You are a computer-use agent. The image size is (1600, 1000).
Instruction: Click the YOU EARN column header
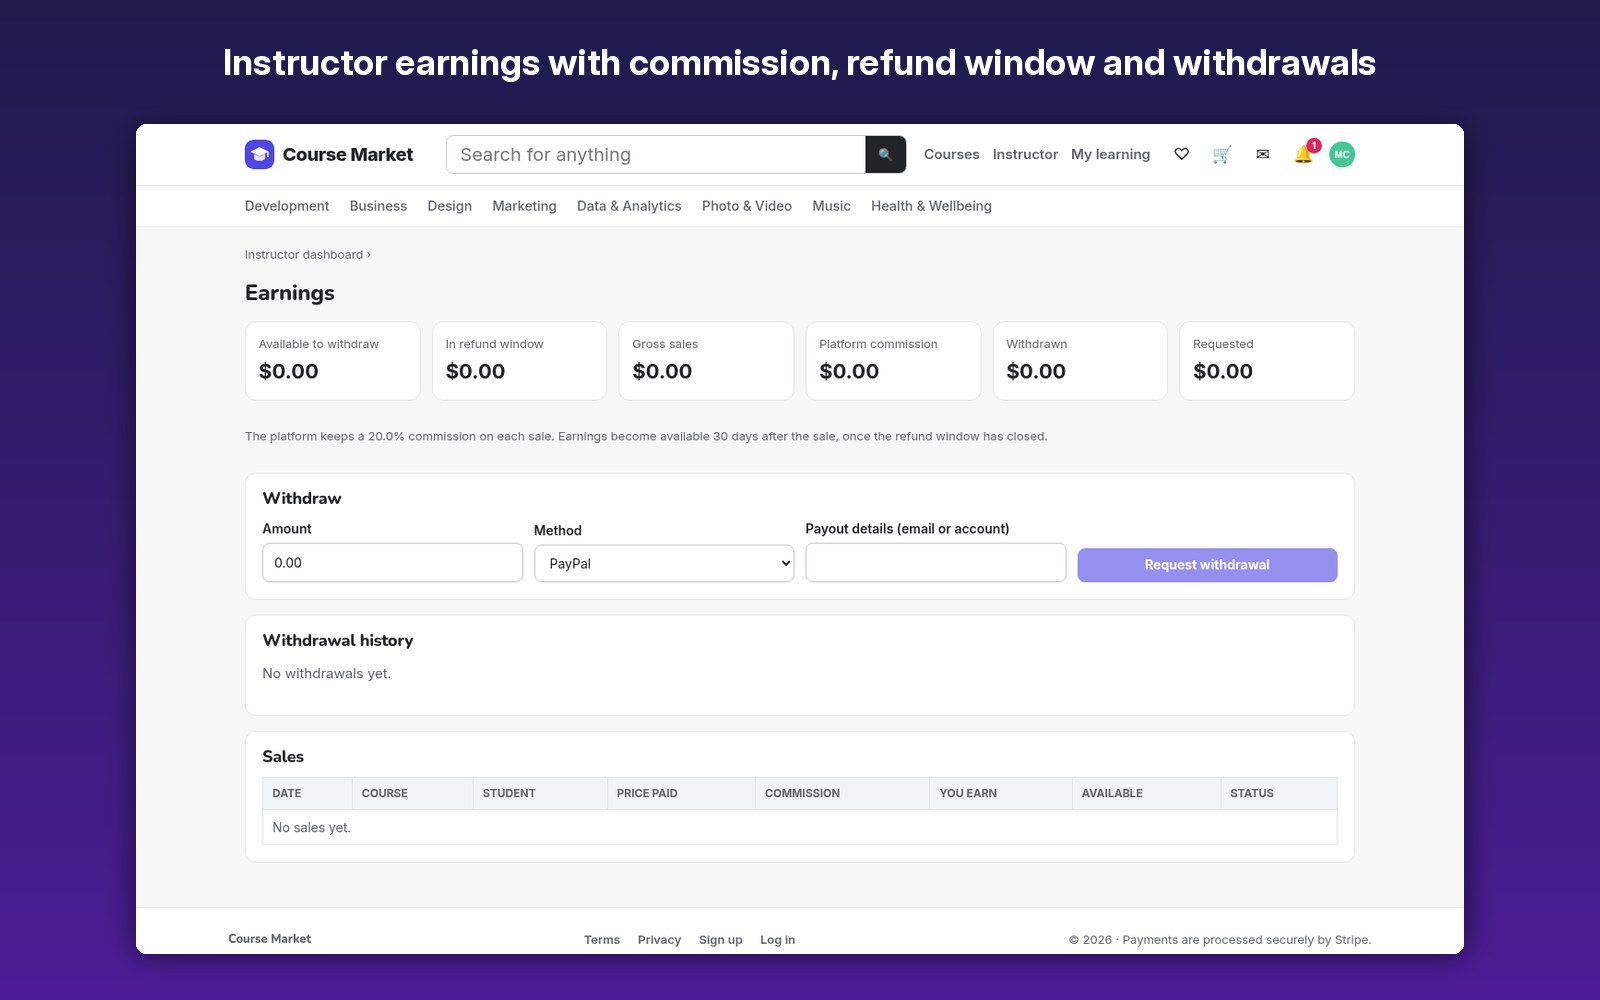(x=1000, y=793)
